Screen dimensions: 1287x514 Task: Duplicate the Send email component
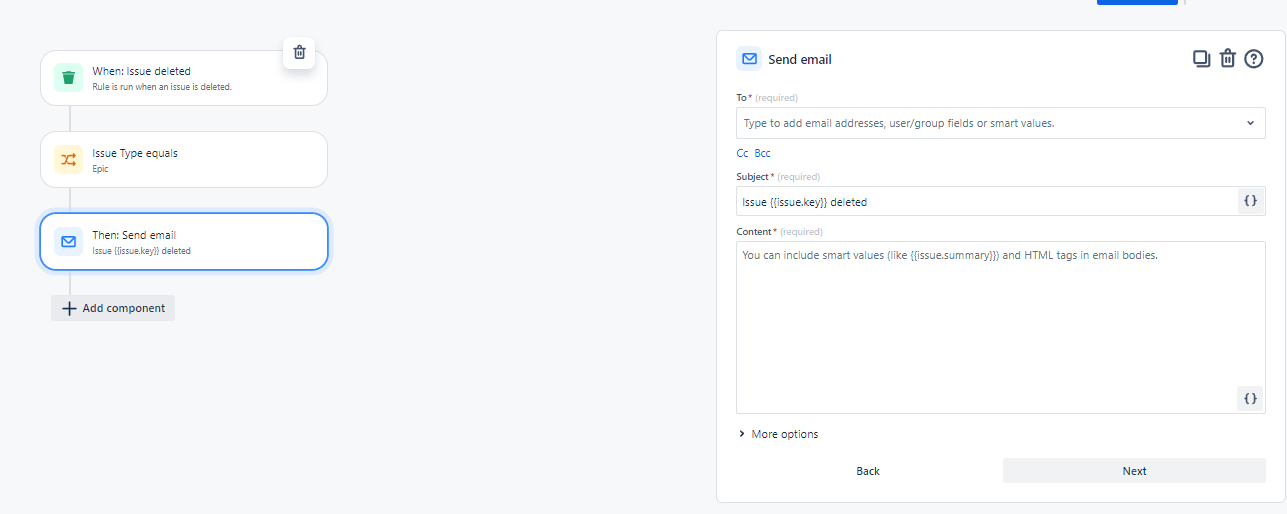click(1201, 59)
